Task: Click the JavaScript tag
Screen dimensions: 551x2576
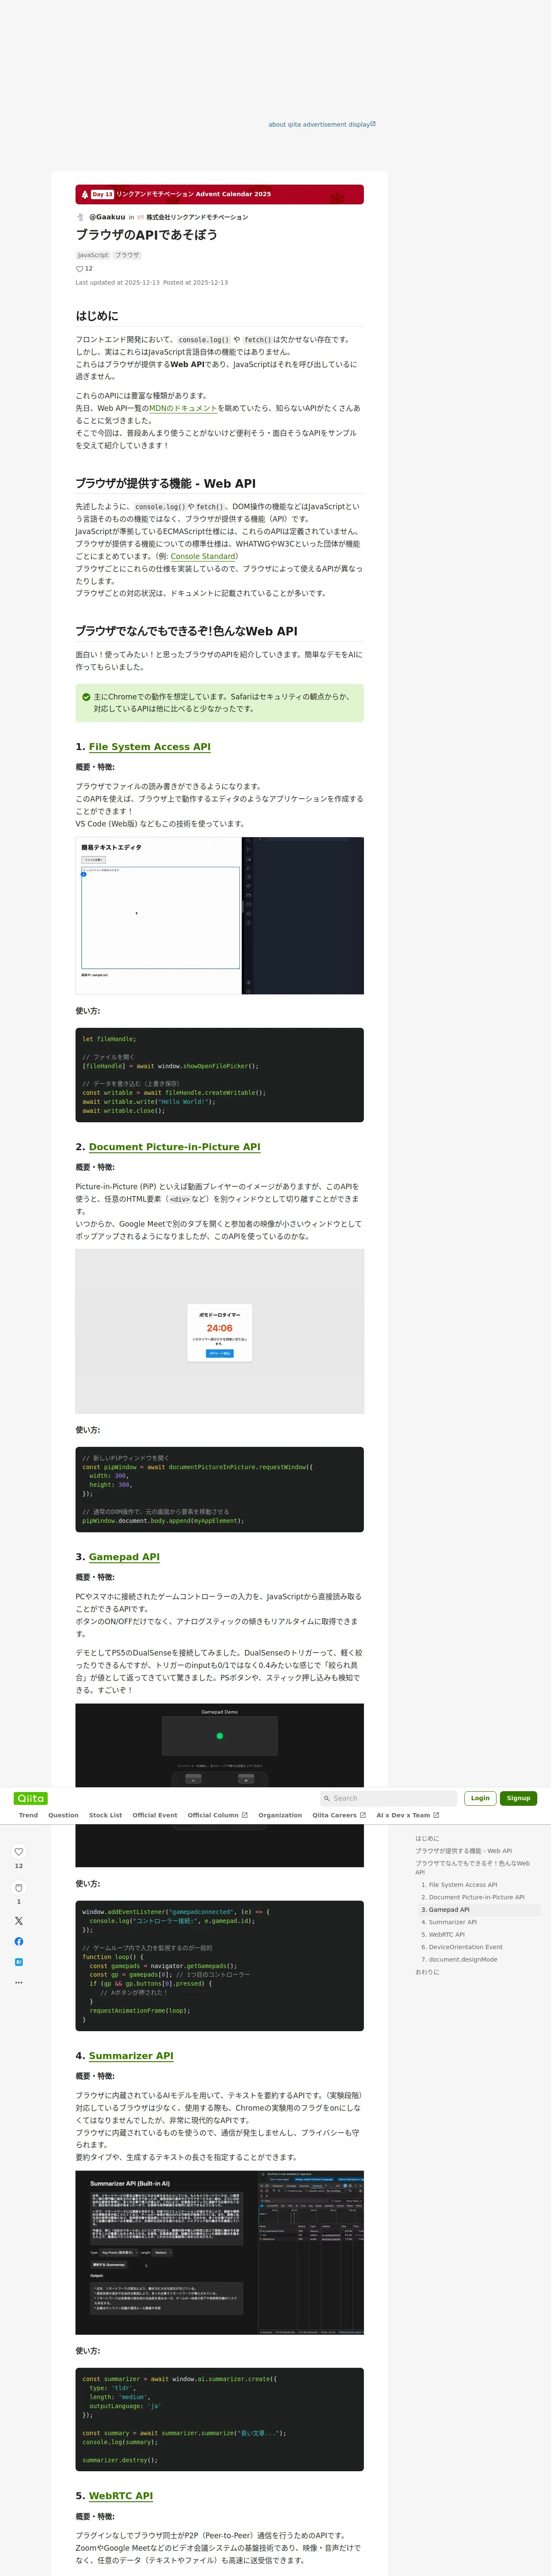Action: coord(93,255)
